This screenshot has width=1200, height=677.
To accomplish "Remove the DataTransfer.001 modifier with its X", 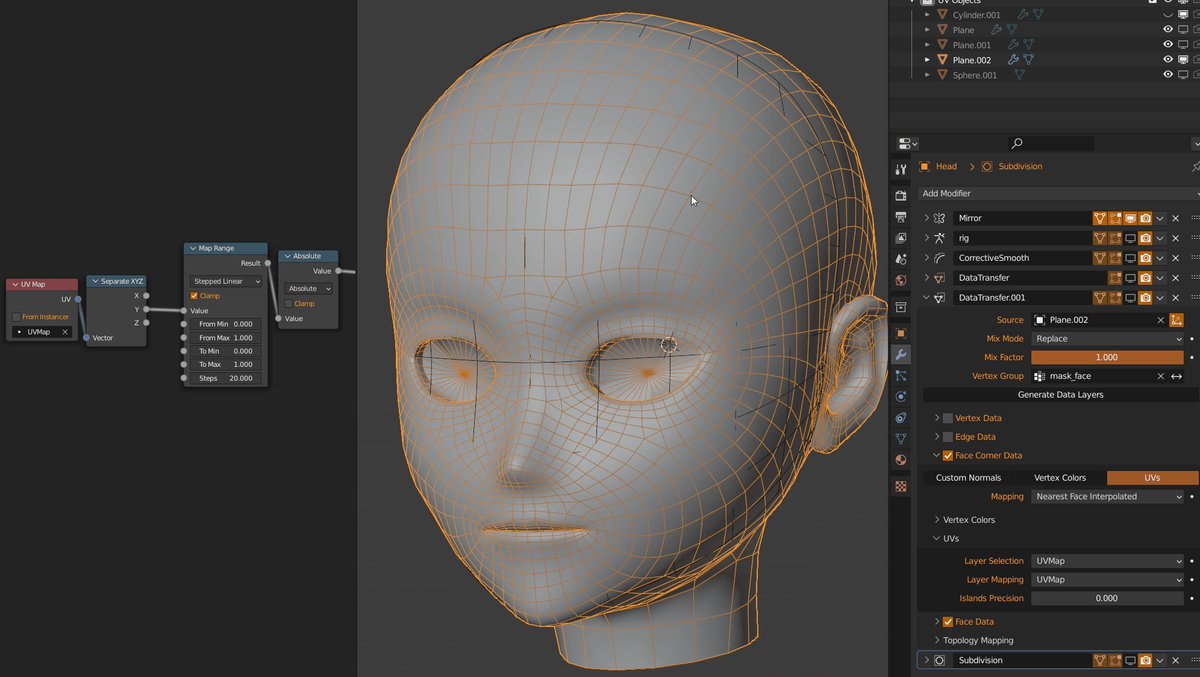I will [x=1176, y=297].
